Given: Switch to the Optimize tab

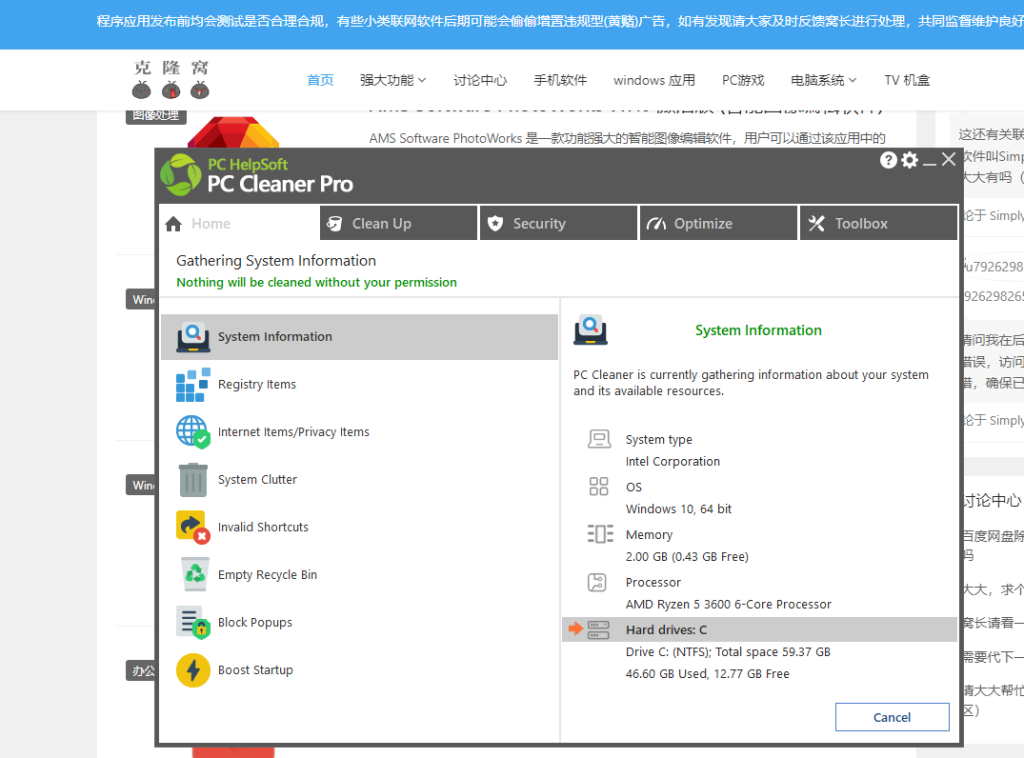Looking at the screenshot, I should click(x=718, y=223).
